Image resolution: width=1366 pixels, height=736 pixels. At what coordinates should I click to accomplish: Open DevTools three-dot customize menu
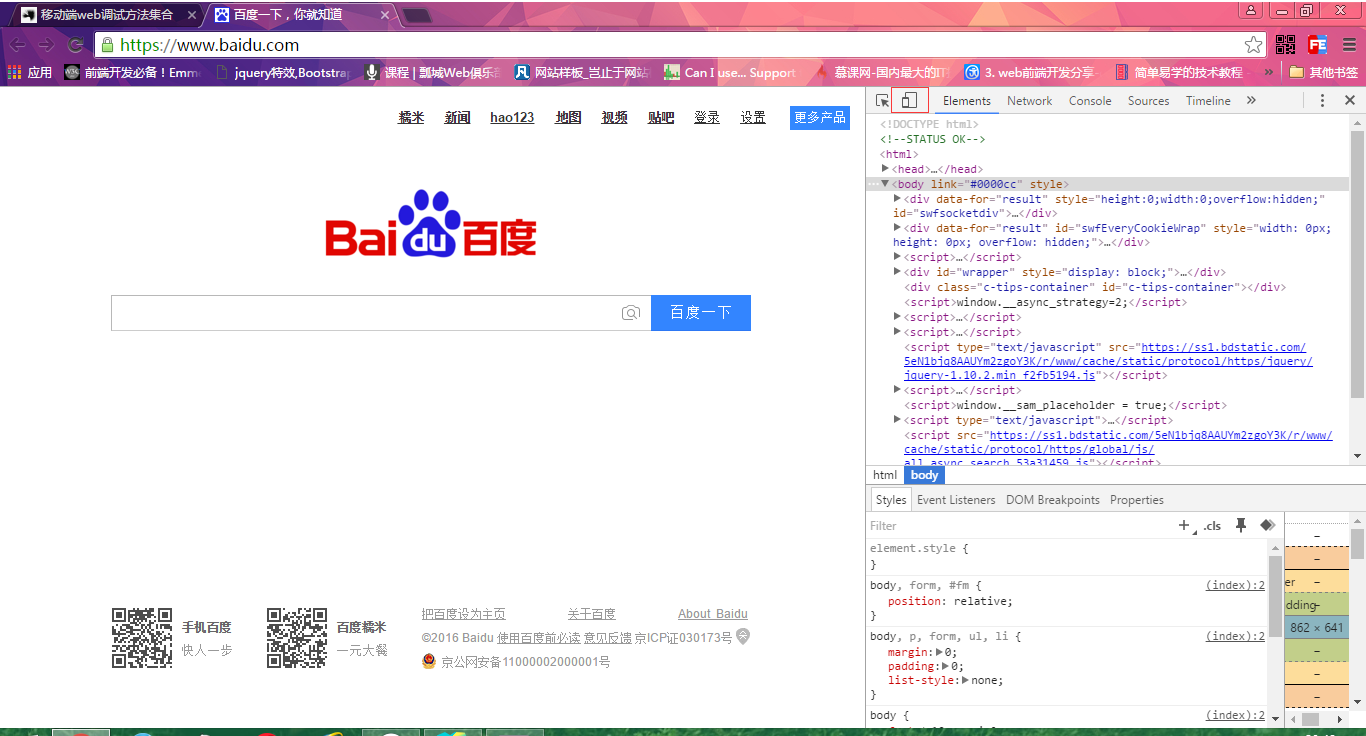(1322, 101)
